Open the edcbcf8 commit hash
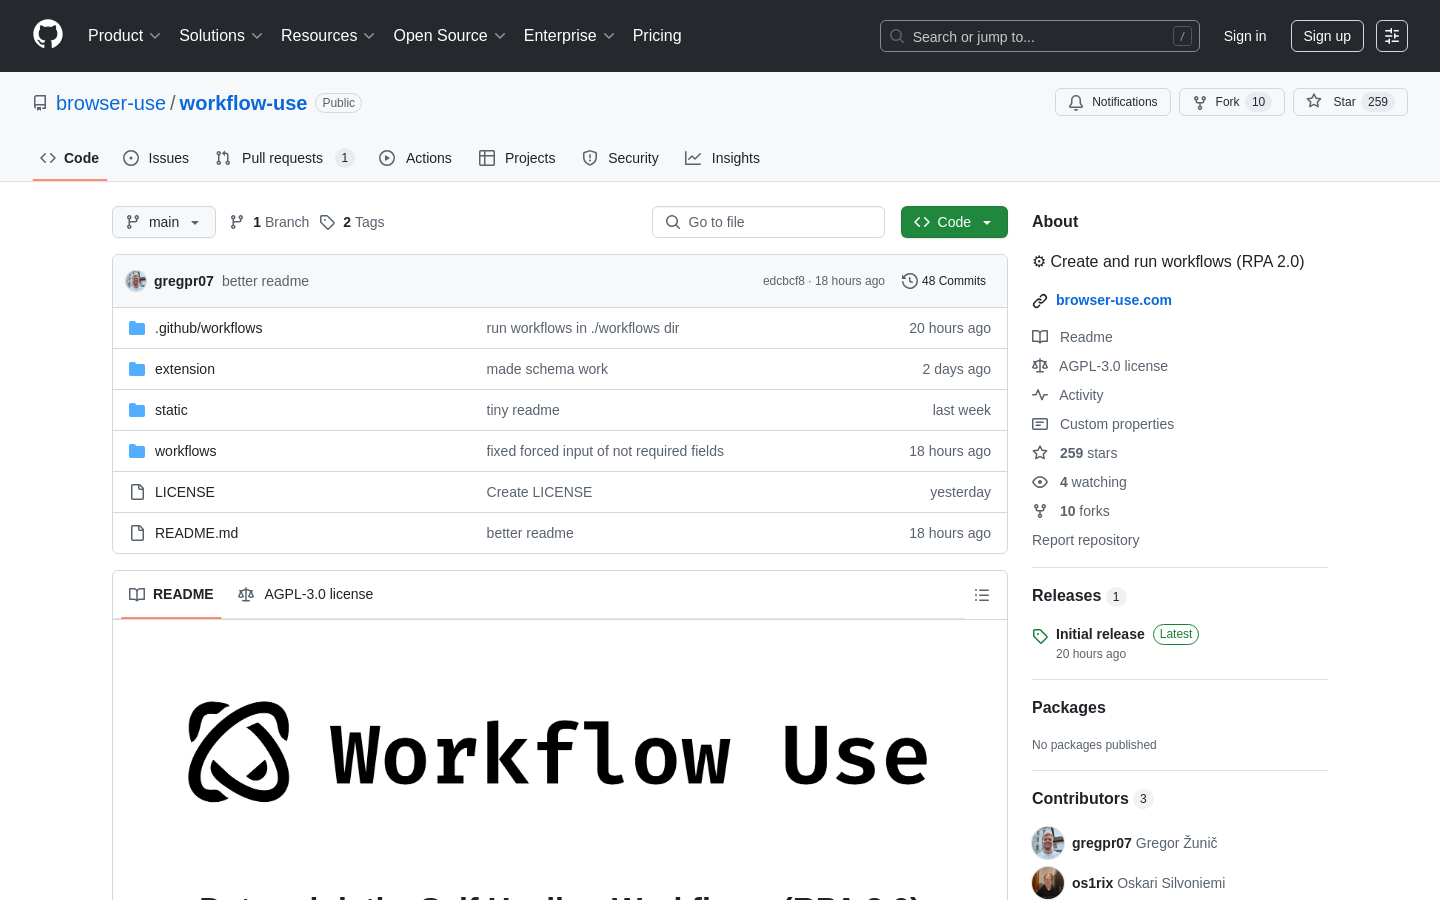The image size is (1440, 900). (x=783, y=281)
